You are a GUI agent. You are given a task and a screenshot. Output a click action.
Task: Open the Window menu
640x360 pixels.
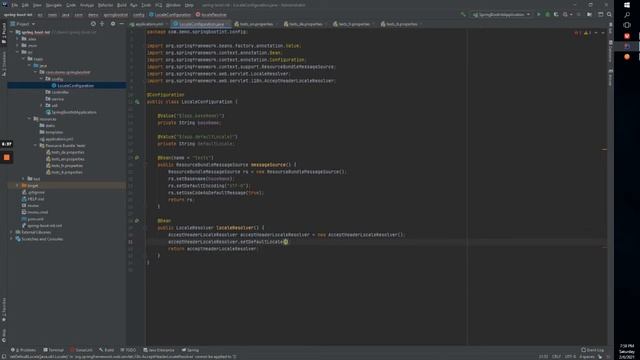click(173, 5)
